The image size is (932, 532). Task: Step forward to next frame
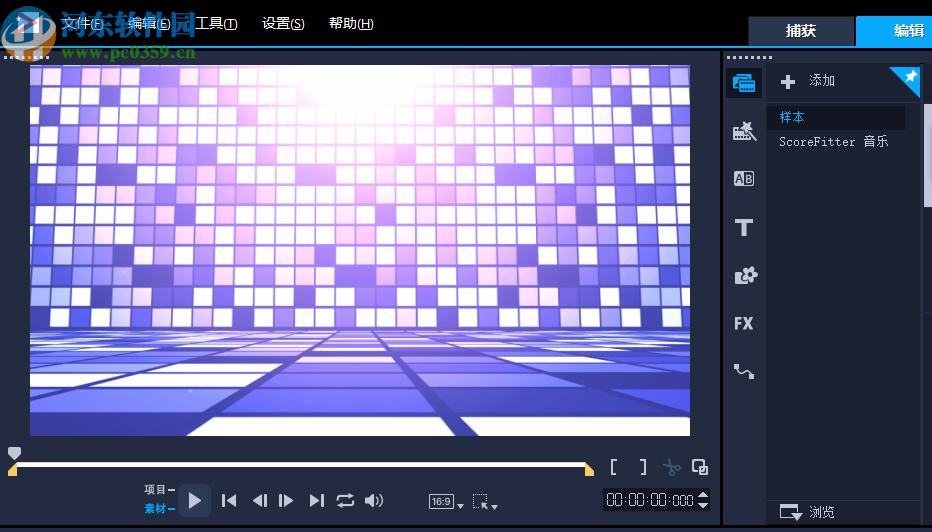[286, 500]
